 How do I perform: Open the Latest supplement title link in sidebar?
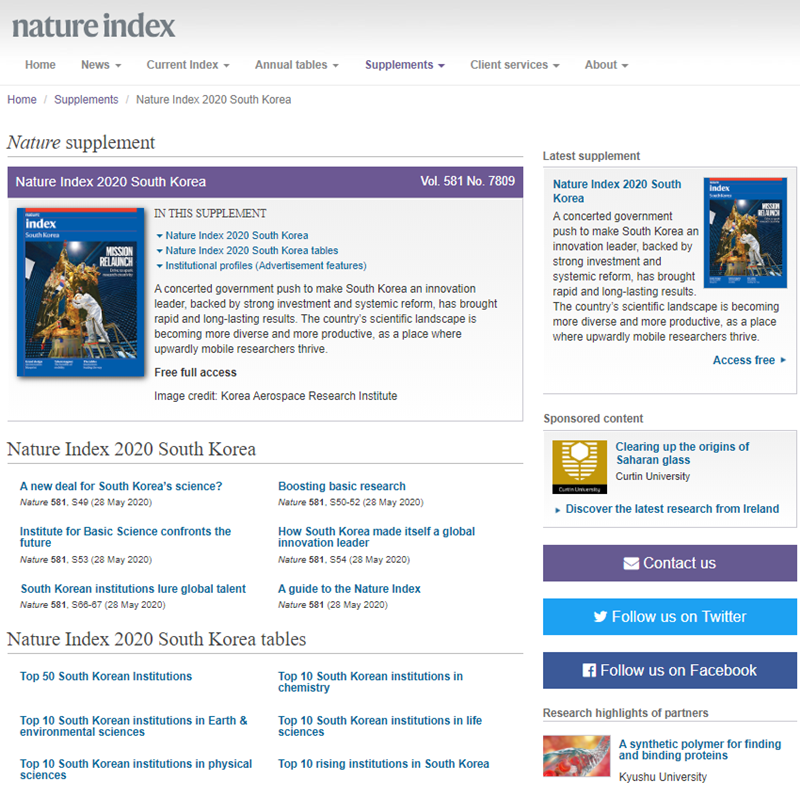pyautogui.click(x=617, y=191)
